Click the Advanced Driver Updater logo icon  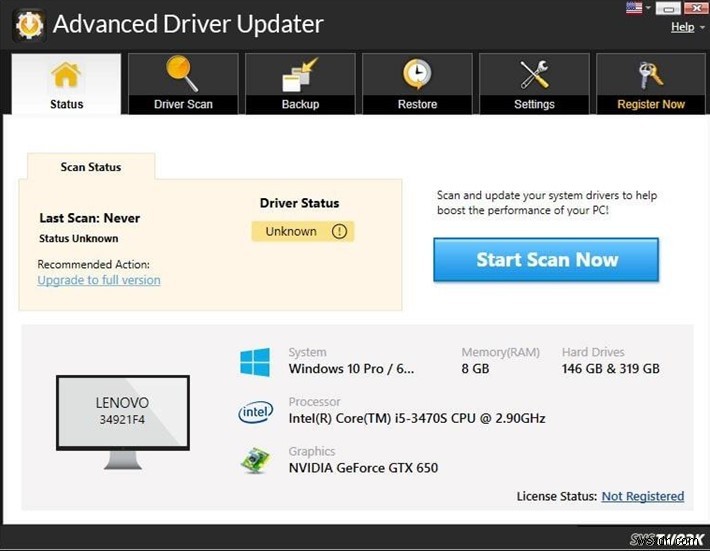coord(29,25)
